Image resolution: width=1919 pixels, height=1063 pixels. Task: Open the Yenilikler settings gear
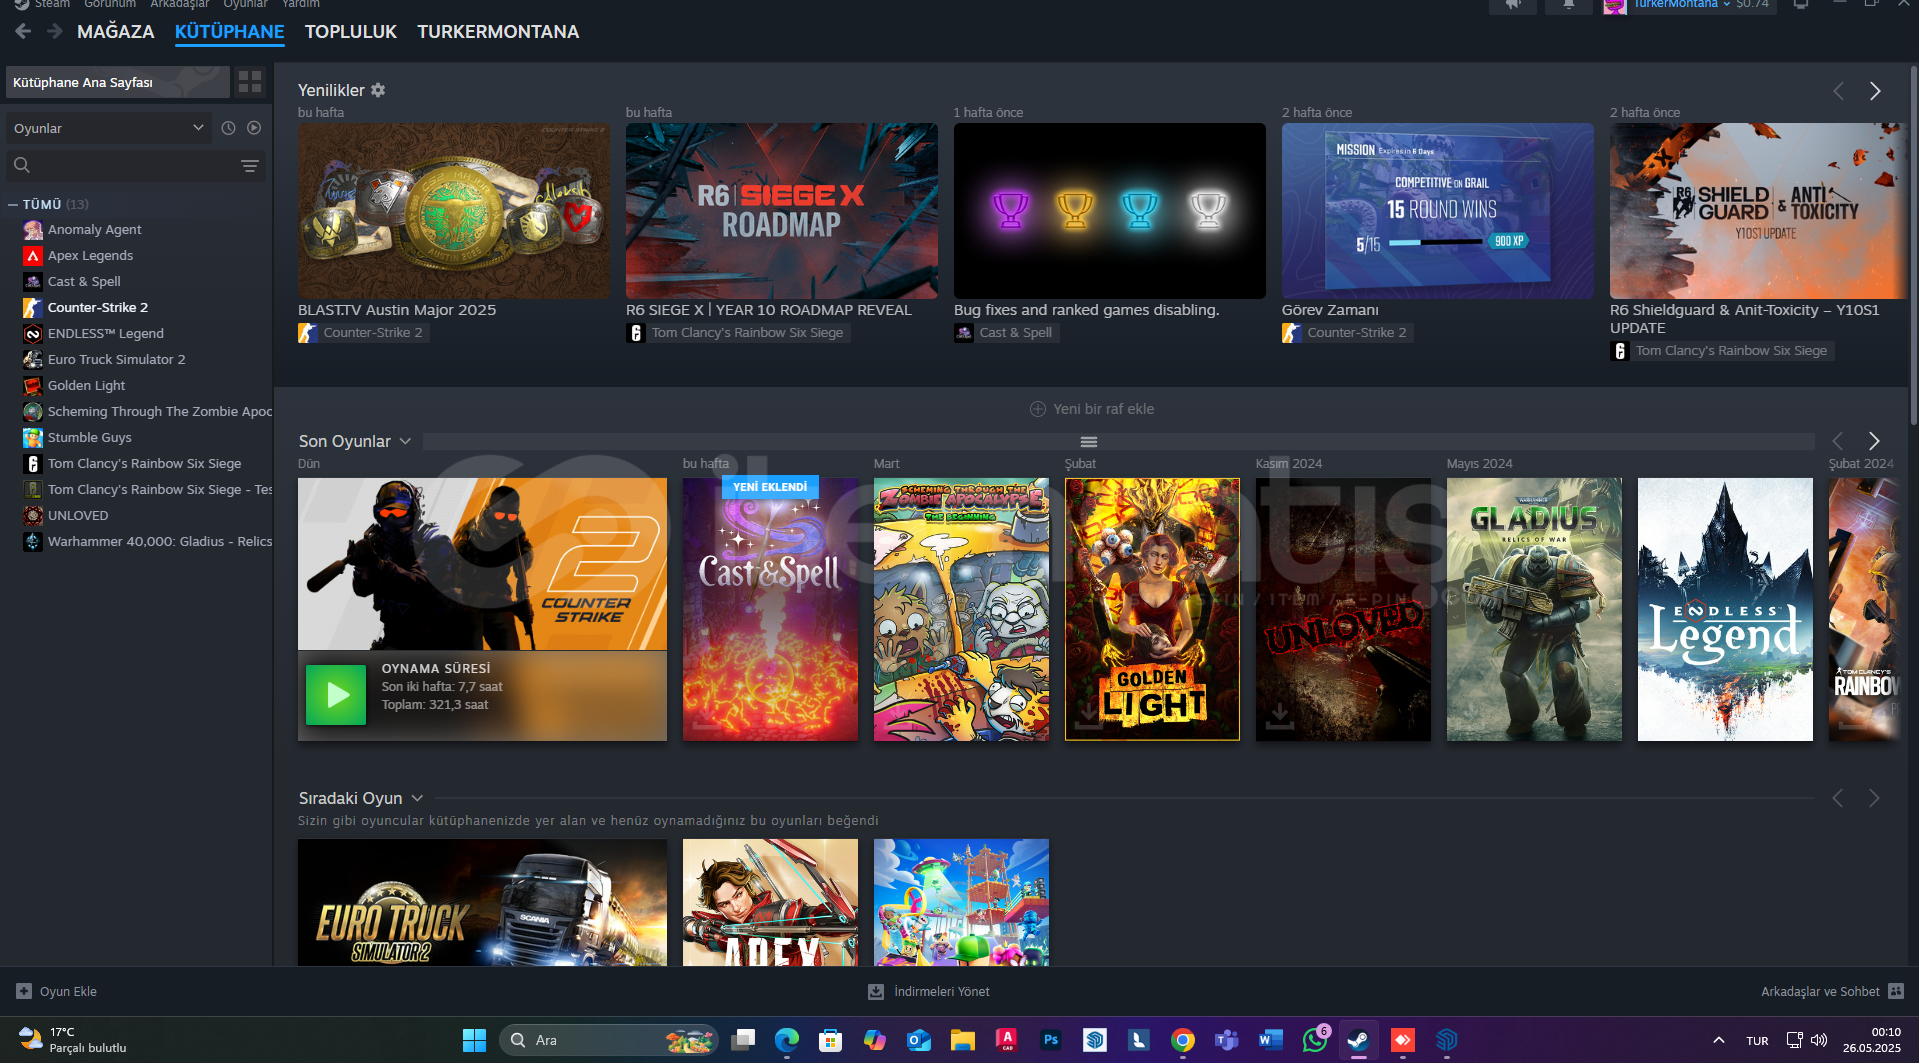coord(378,90)
